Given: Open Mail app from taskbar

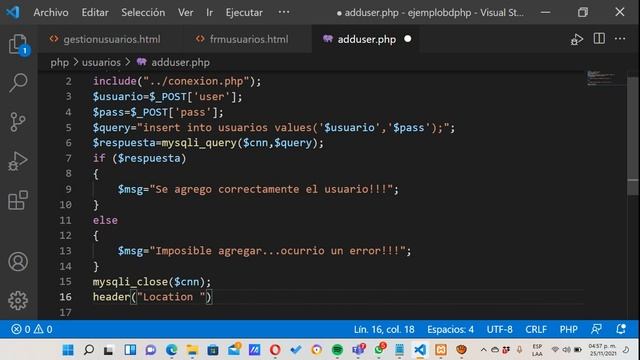Looking at the screenshot, I should tap(234, 349).
